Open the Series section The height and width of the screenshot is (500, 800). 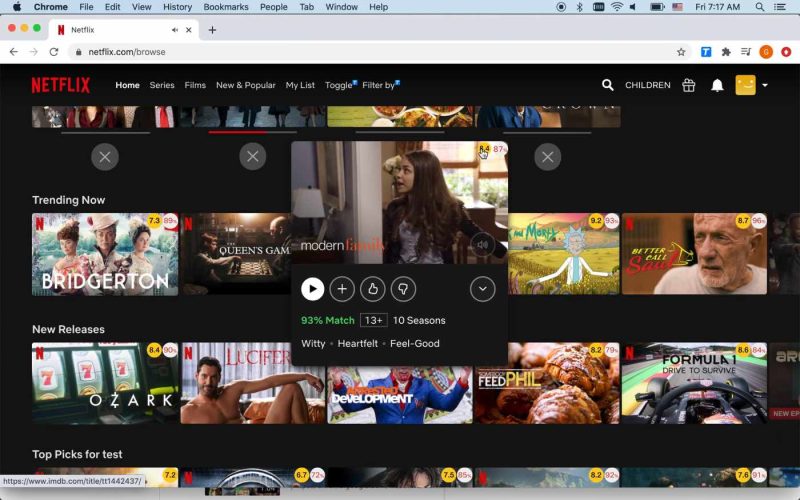pyautogui.click(x=162, y=85)
